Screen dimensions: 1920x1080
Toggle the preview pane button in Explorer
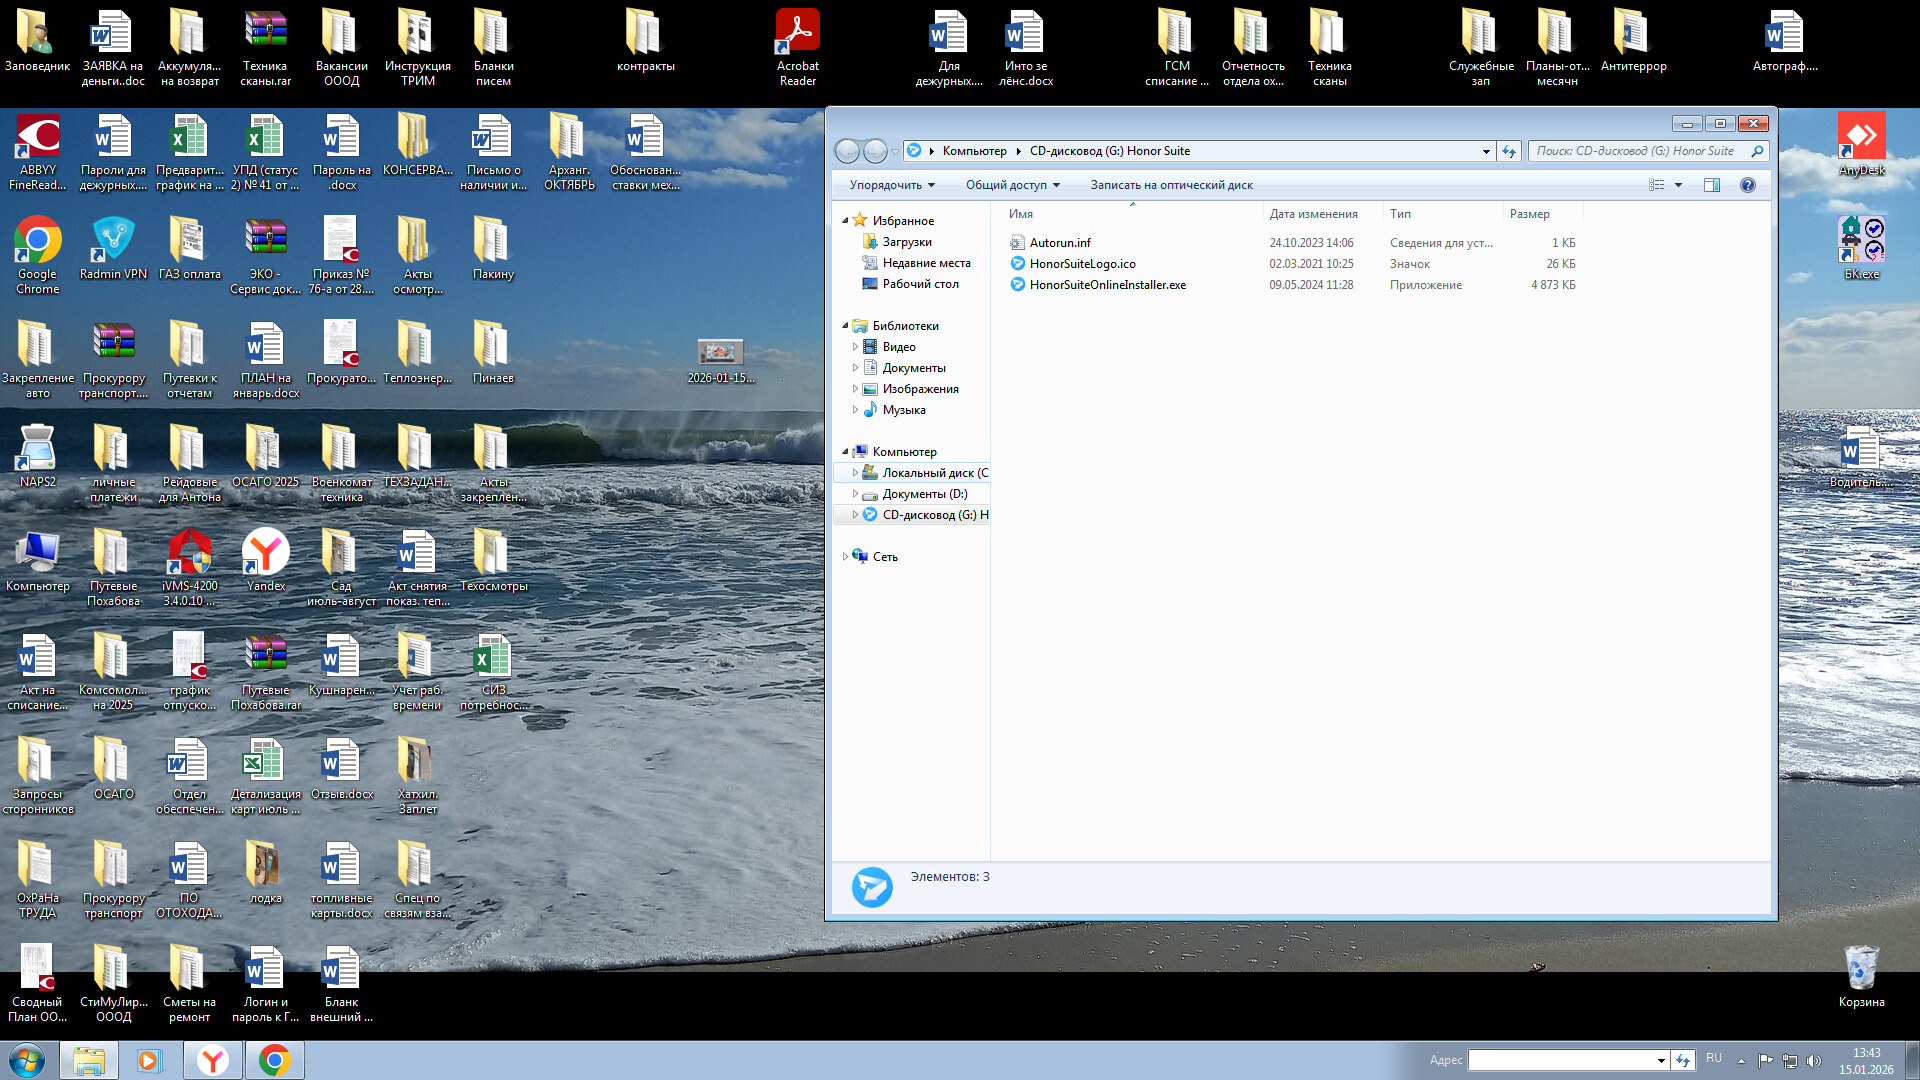pos(1712,185)
